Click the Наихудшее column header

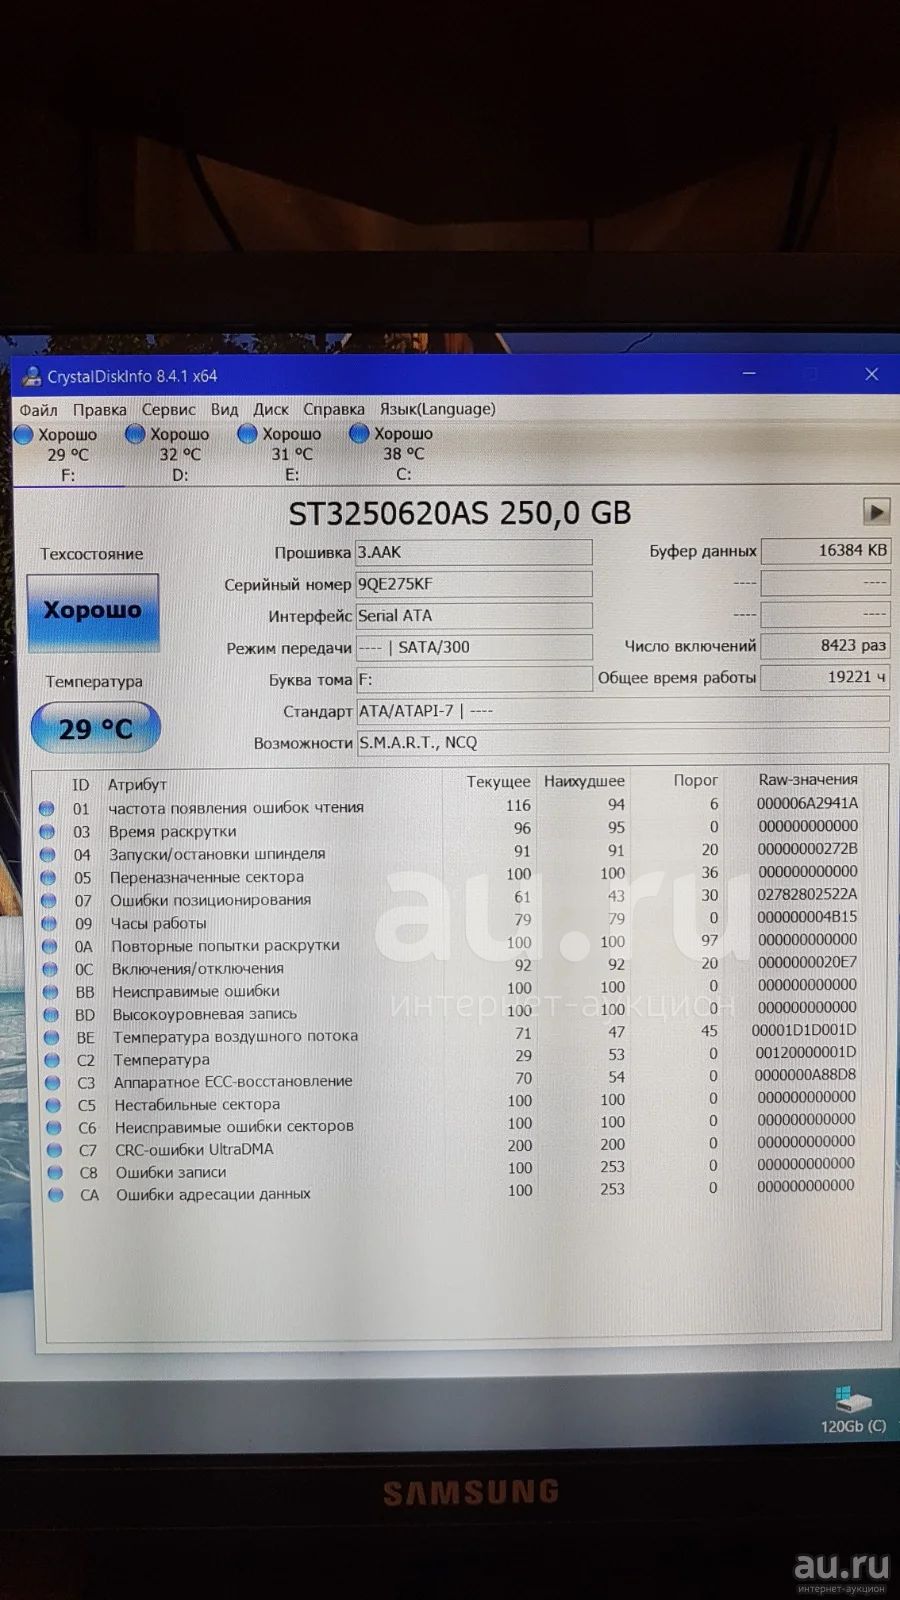(584, 781)
